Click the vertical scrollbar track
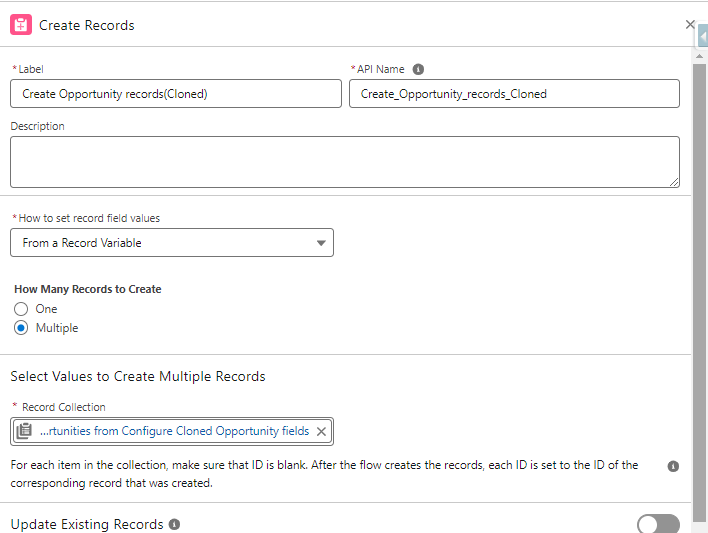Screen dimensions: 708x533 click(x=699, y=291)
